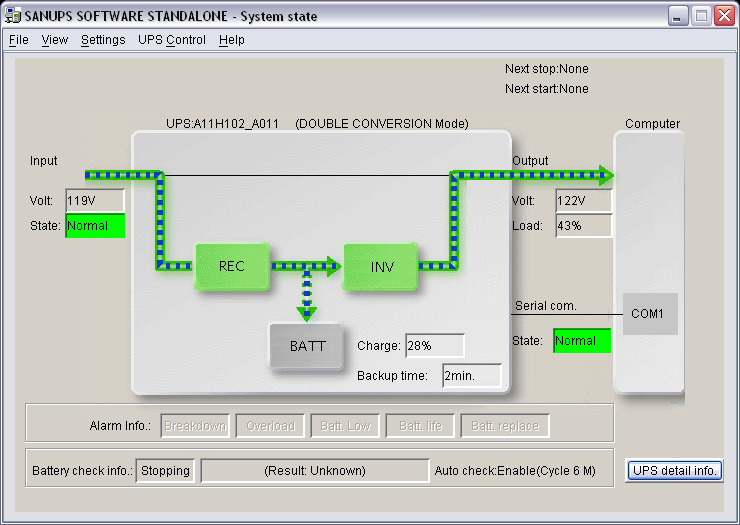Click the Batt. replace alarm indicator
Image resolution: width=740 pixels, height=525 pixels.
(x=505, y=426)
